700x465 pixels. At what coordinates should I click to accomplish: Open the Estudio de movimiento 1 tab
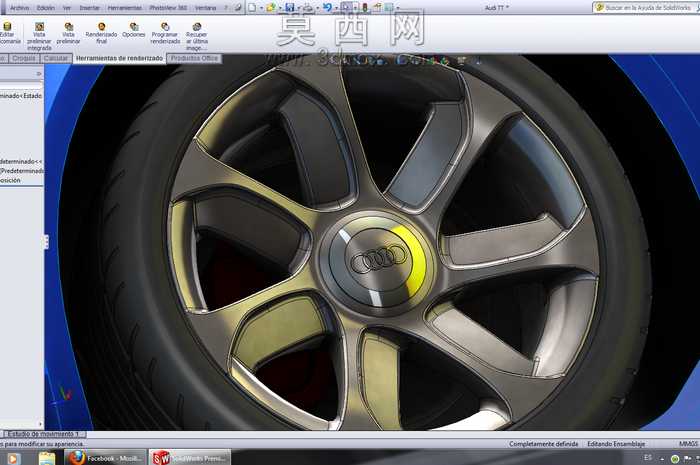coord(43,434)
